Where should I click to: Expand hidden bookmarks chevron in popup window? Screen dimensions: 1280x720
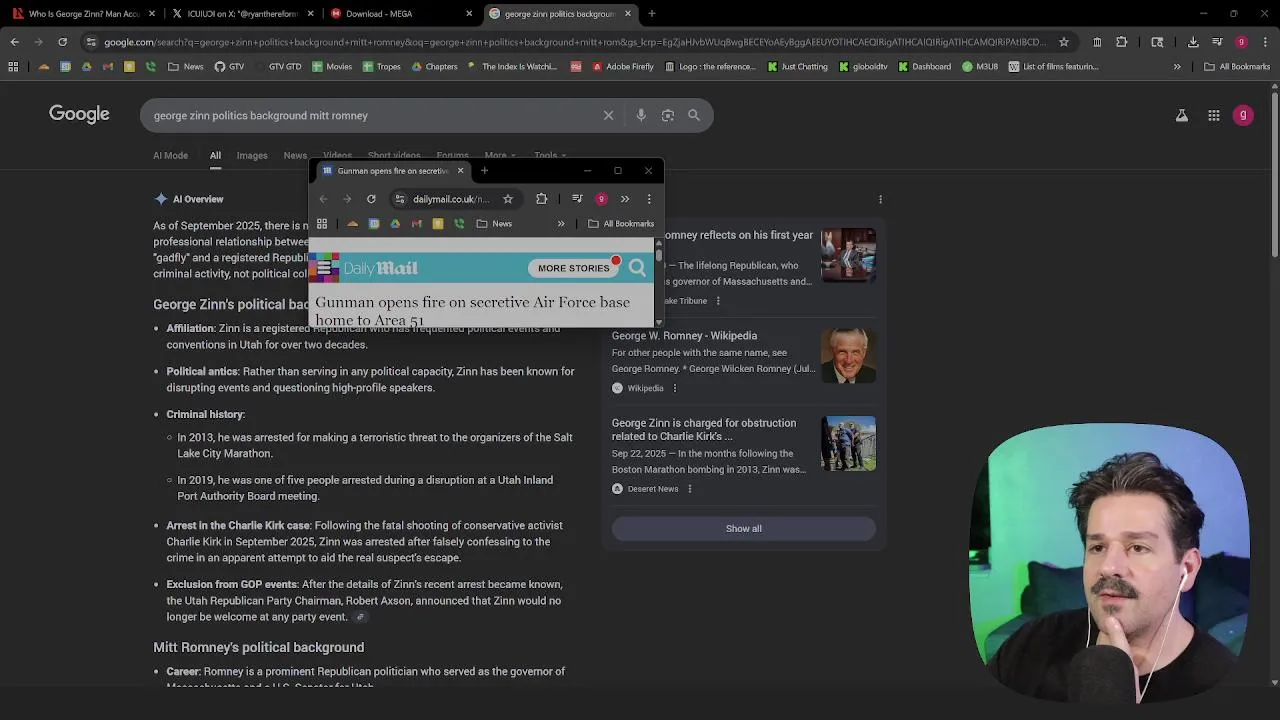pyautogui.click(x=561, y=224)
